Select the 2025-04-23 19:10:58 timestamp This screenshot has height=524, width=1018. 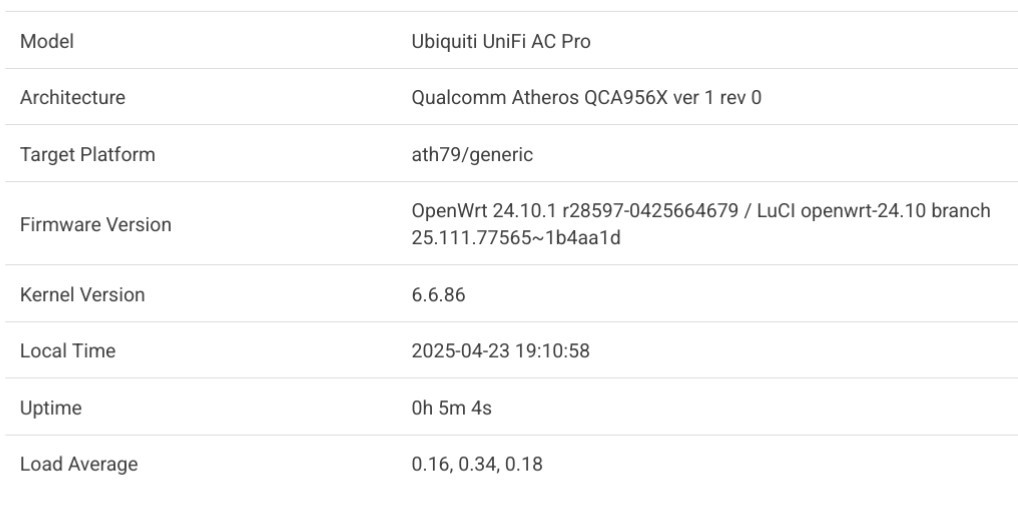click(x=501, y=351)
